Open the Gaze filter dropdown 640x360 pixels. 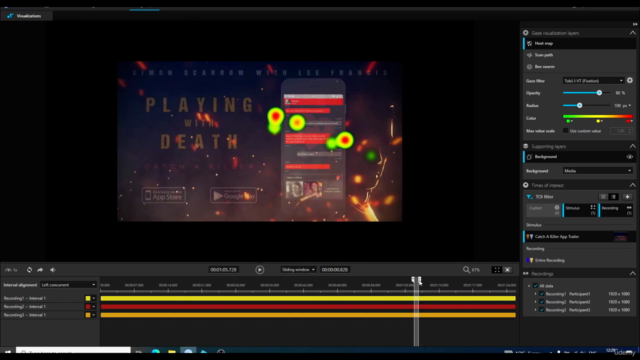click(x=593, y=81)
